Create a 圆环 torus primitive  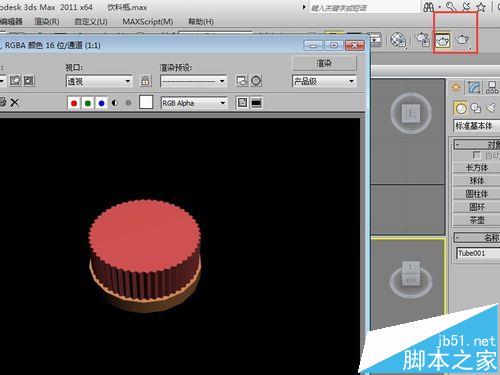click(477, 207)
